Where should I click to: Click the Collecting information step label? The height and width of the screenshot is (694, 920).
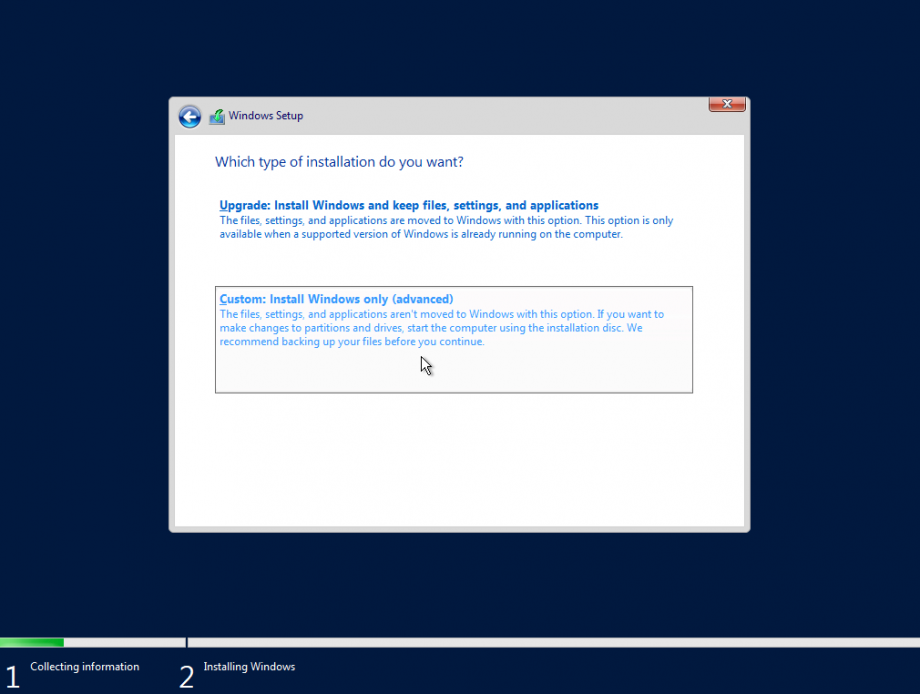[x=84, y=667]
